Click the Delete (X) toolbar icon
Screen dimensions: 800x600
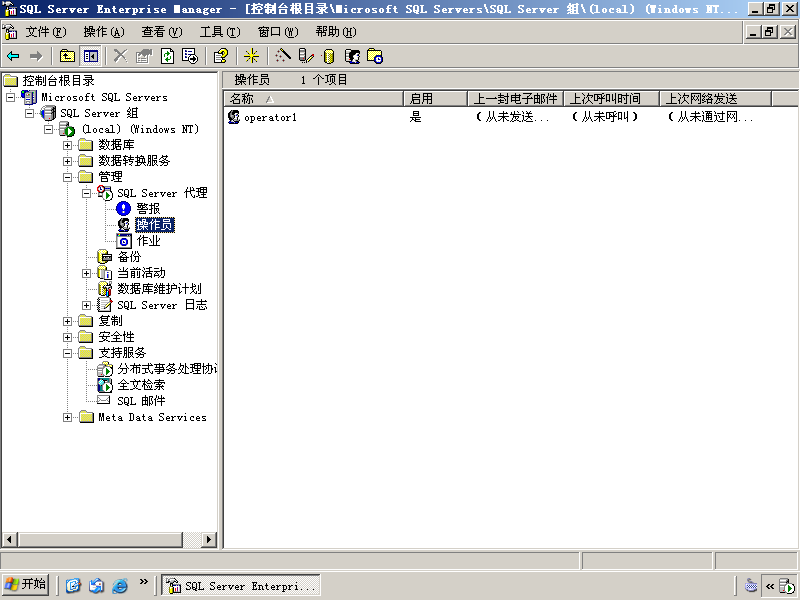120,56
